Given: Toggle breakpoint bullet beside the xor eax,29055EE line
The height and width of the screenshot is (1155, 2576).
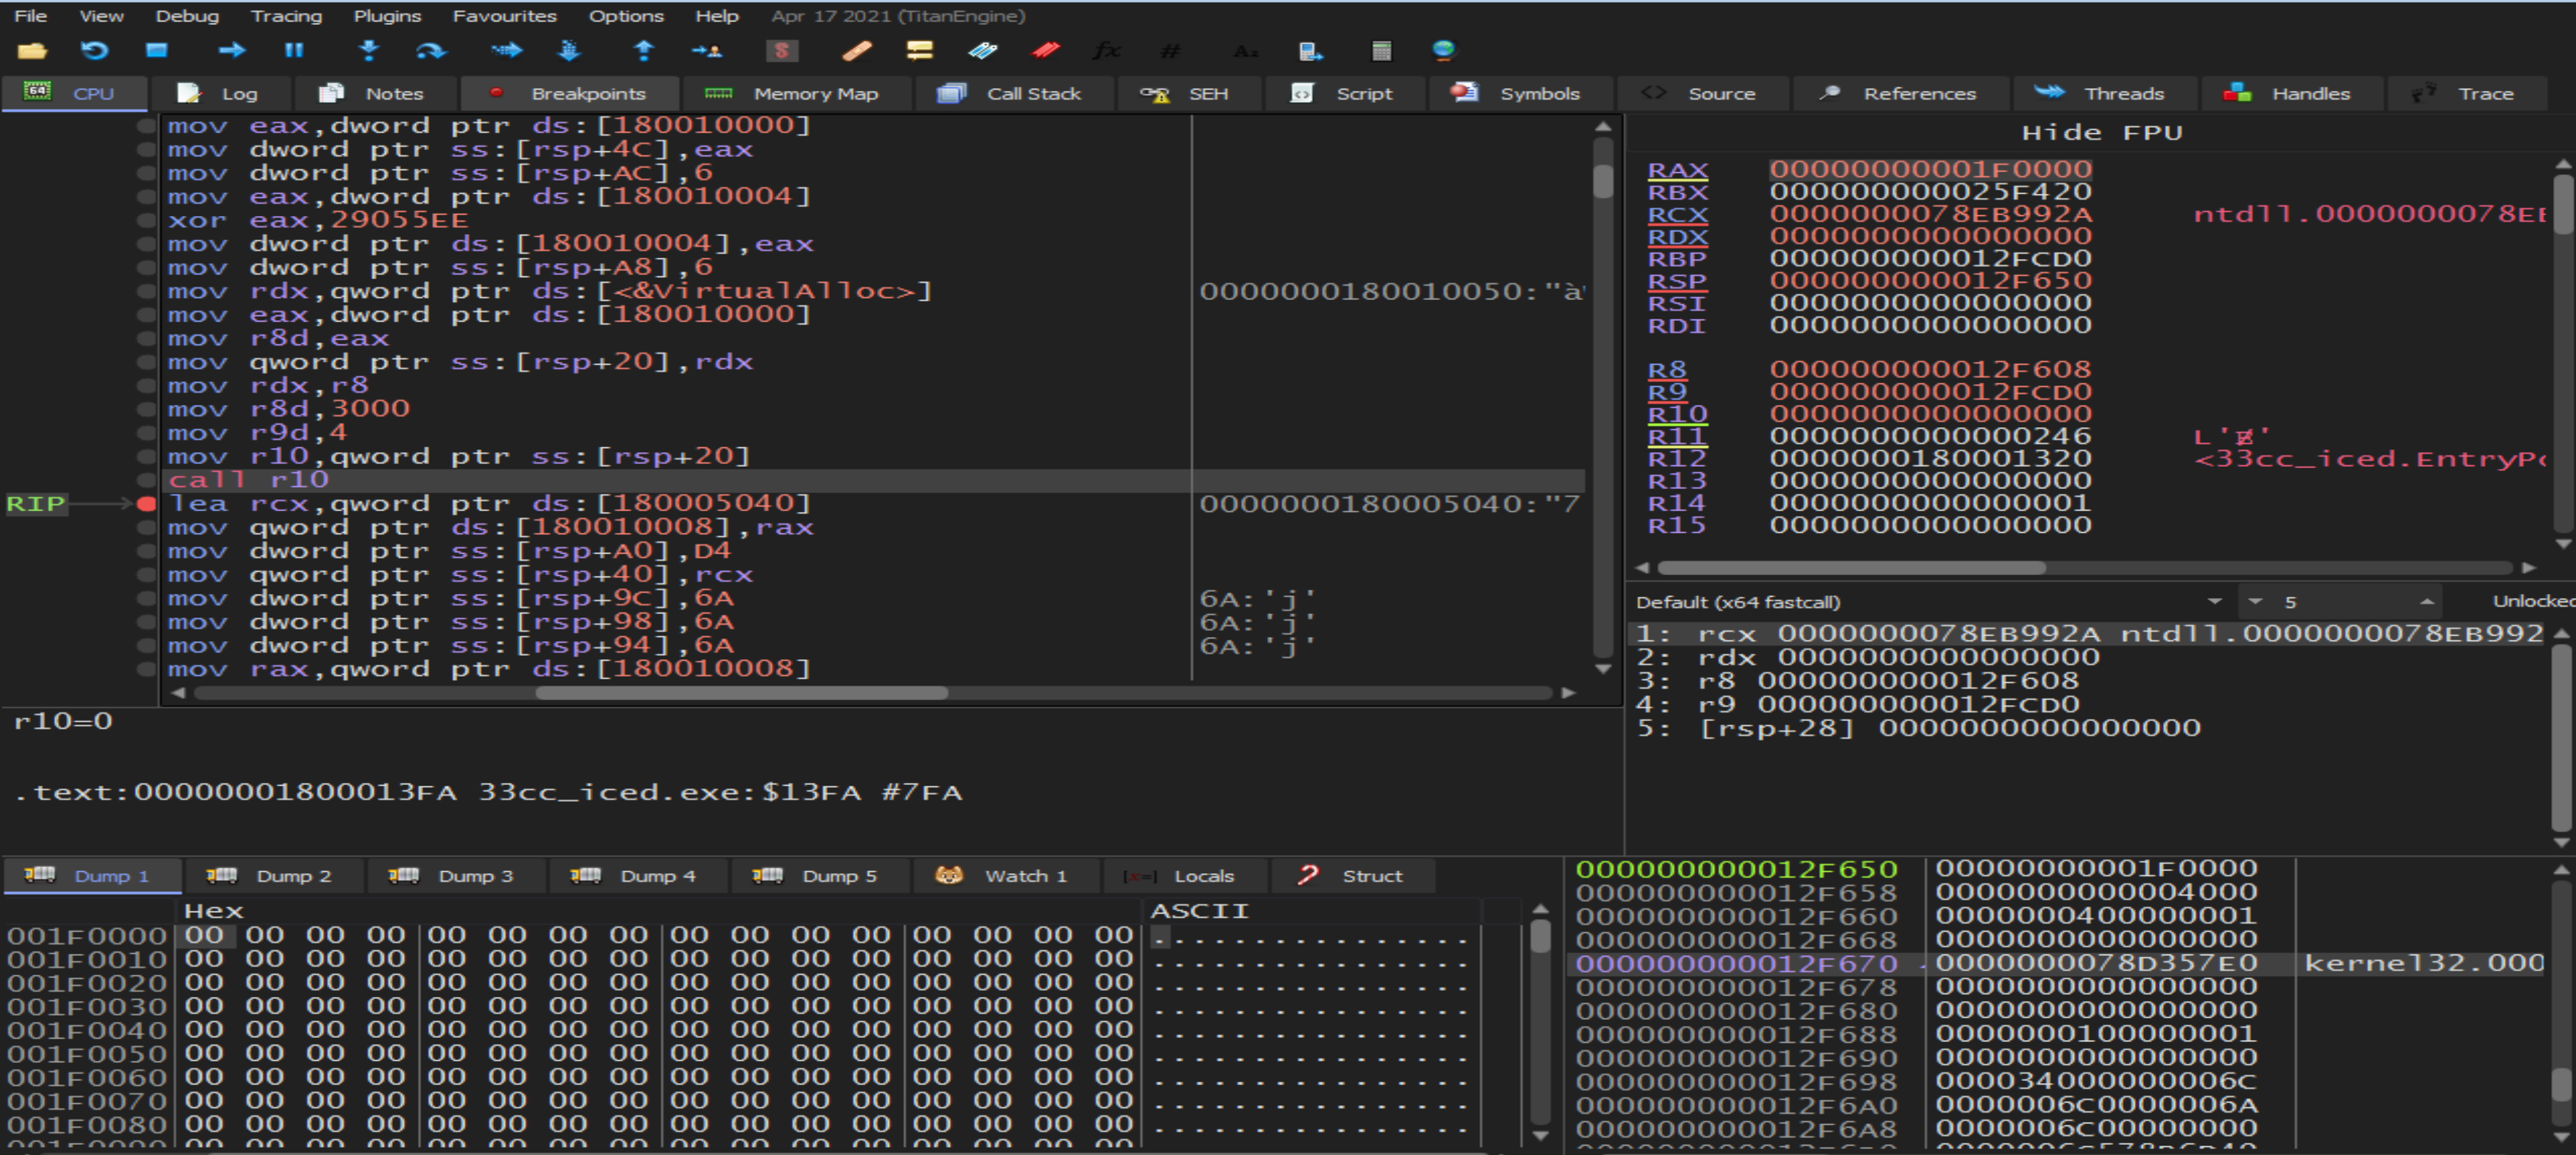Looking at the screenshot, I should pyautogui.click(x=146, y=221).
